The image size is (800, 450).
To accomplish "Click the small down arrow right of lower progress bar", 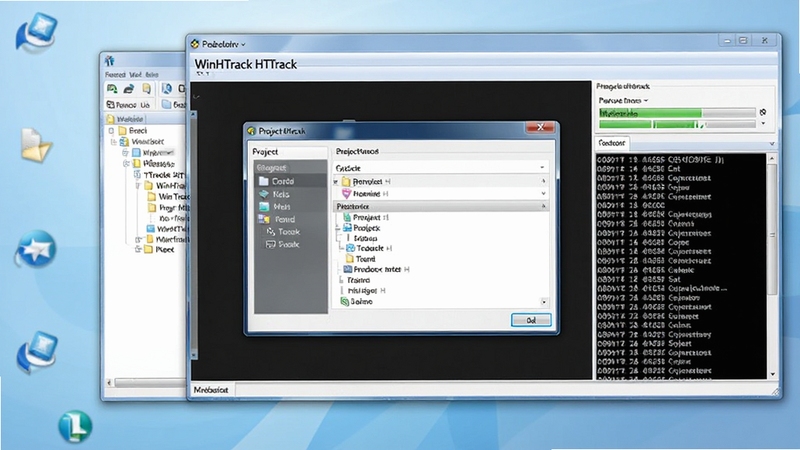I will click(763, 123).
